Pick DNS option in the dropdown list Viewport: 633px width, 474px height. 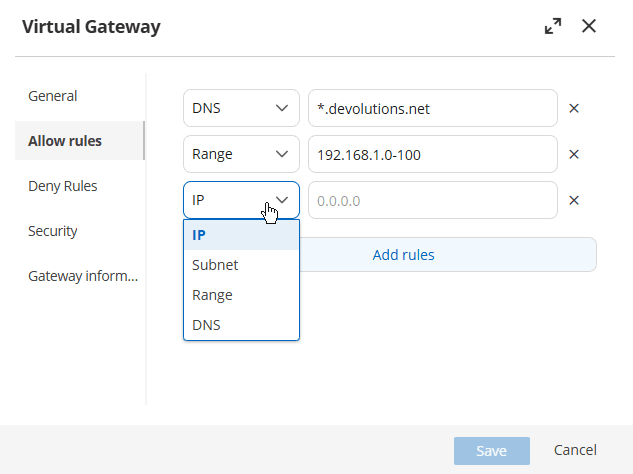[x=241, y=325]
